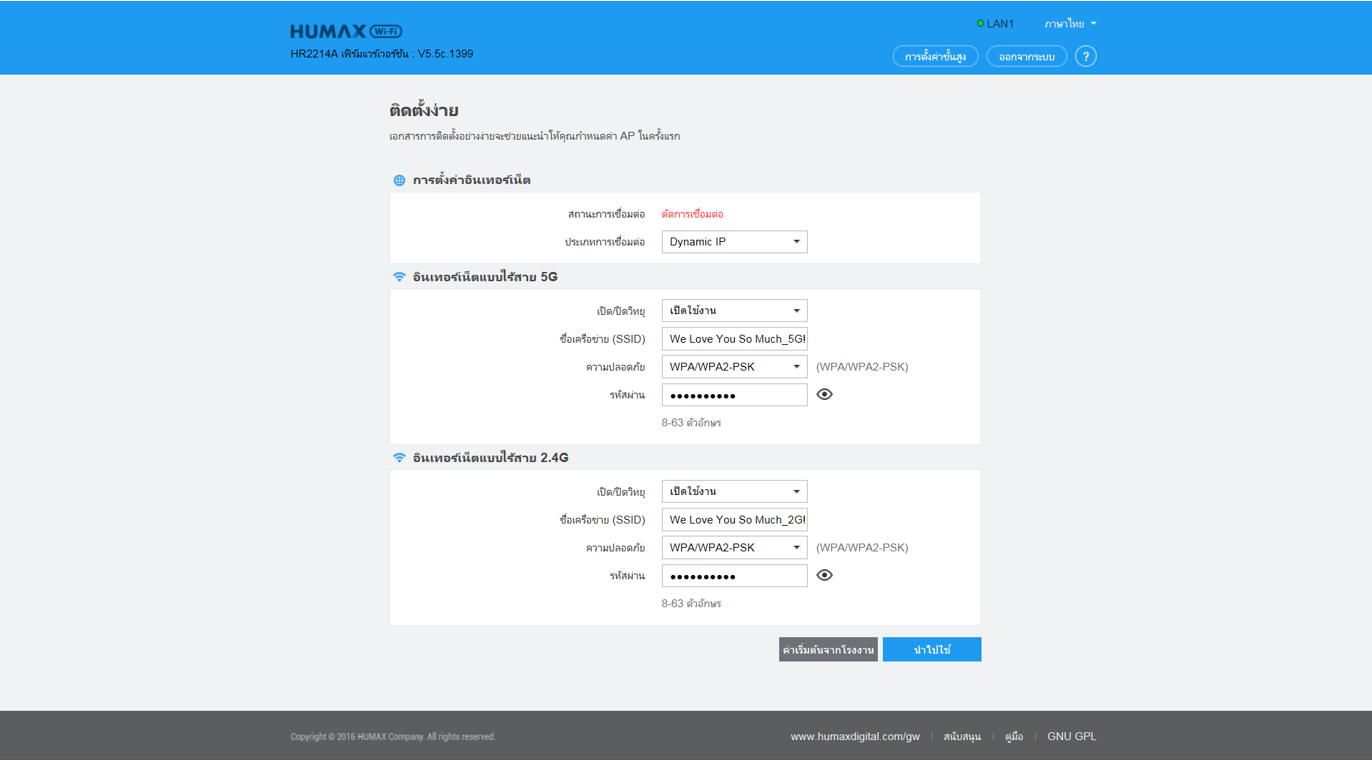Image resolution: width=1372 pixels, height=760 pixels.
Task: Click the blue apply button (นำไปใช้)
Action: pos(932,650)
